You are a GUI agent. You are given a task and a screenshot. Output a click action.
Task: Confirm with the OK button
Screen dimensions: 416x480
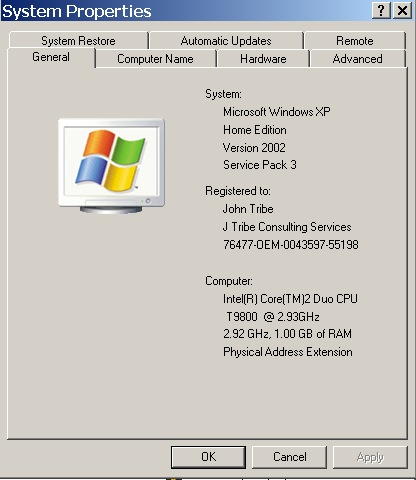208,457
